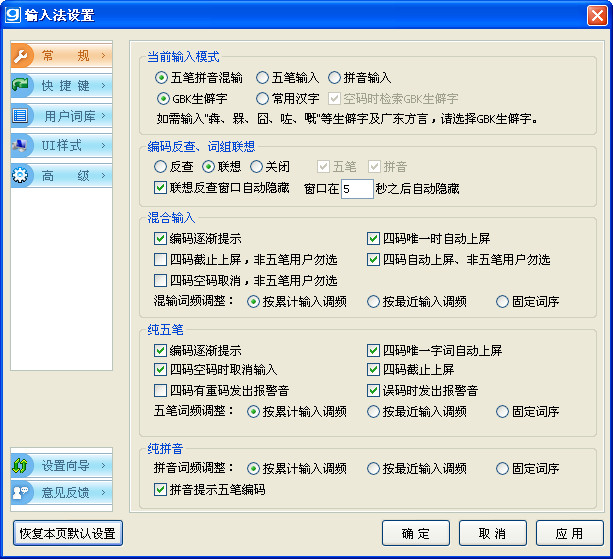Click the list icon beside 用户词库

pos(20,116)
